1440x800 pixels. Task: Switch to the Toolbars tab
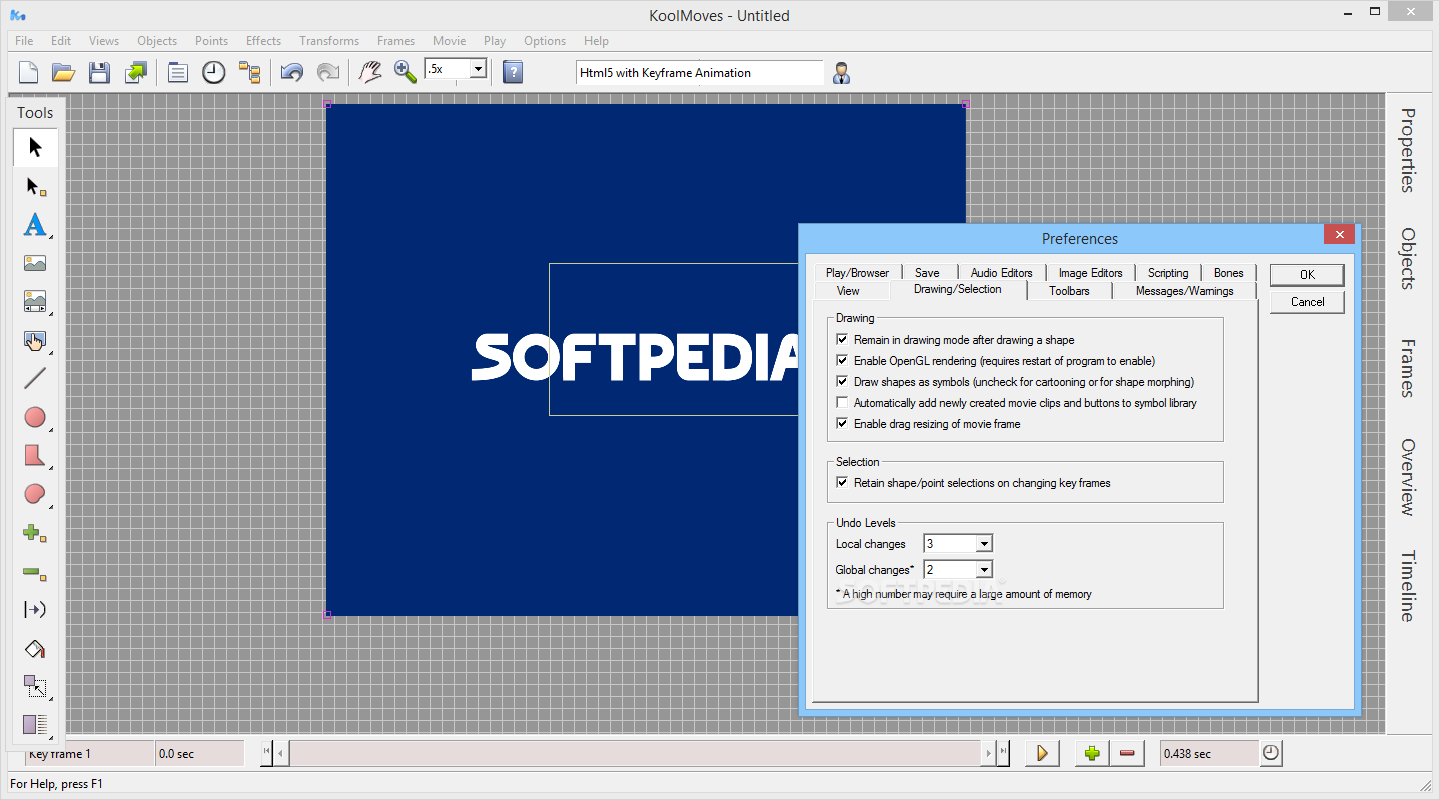point(1070,291)
